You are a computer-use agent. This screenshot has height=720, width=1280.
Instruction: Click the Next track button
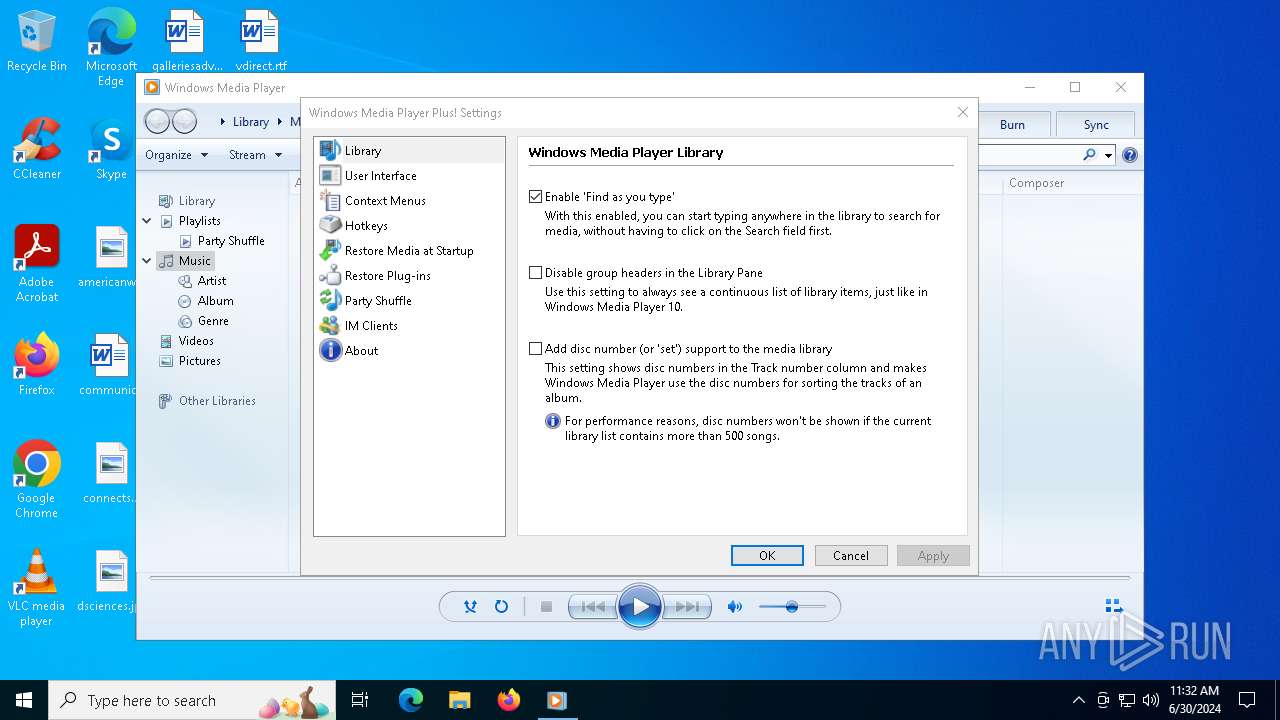(x=688, y=607)
